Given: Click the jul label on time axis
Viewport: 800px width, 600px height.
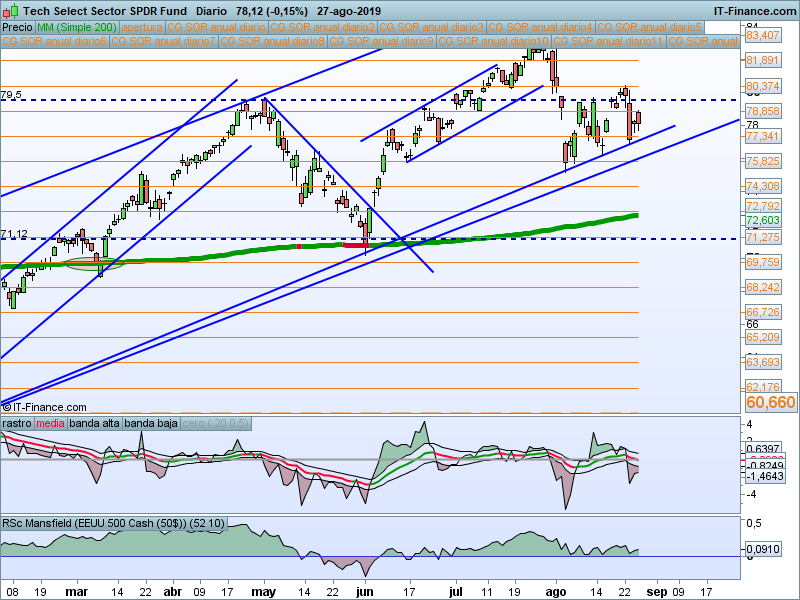Looking at the screenshot, I should click(455, 592).
